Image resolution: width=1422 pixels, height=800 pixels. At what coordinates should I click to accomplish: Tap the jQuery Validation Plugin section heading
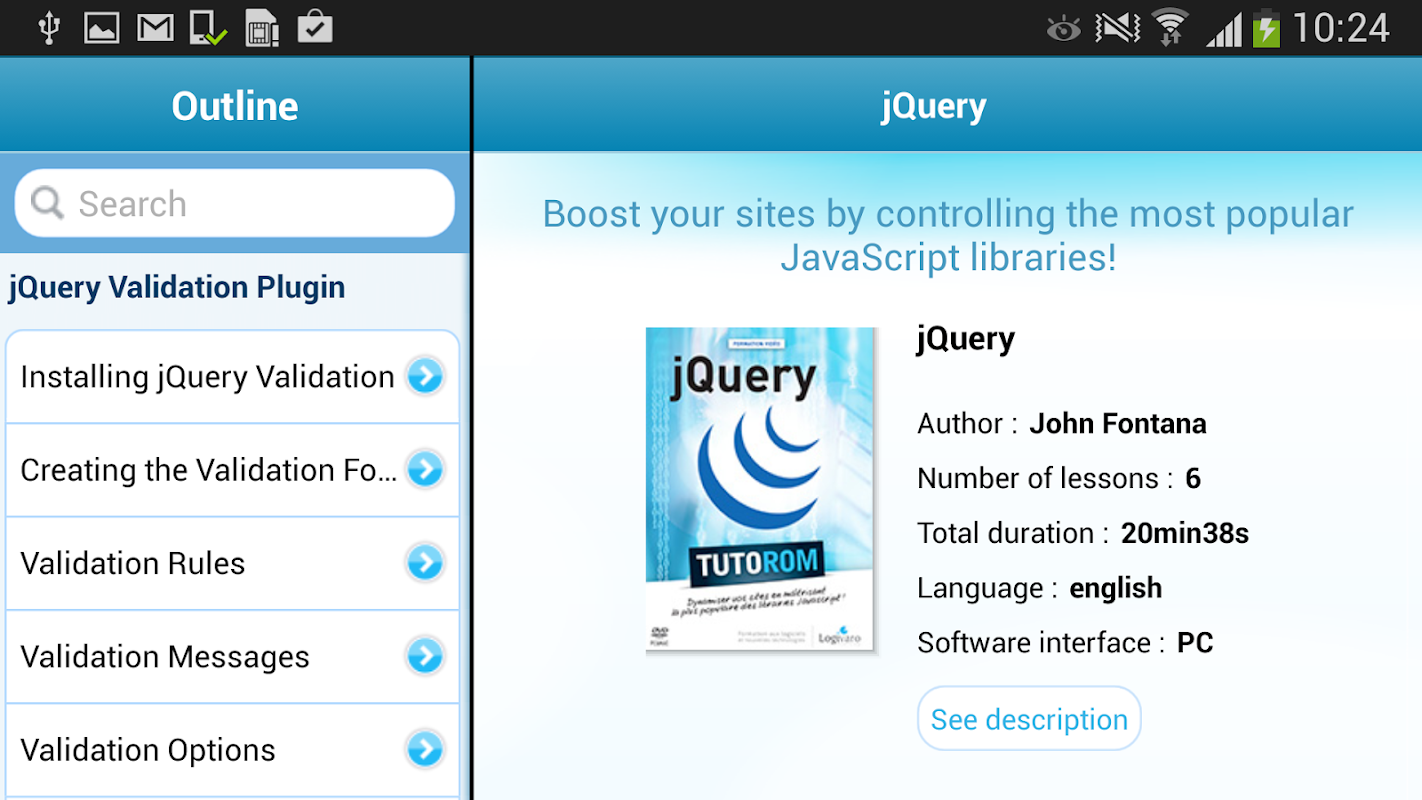[177, 288]
